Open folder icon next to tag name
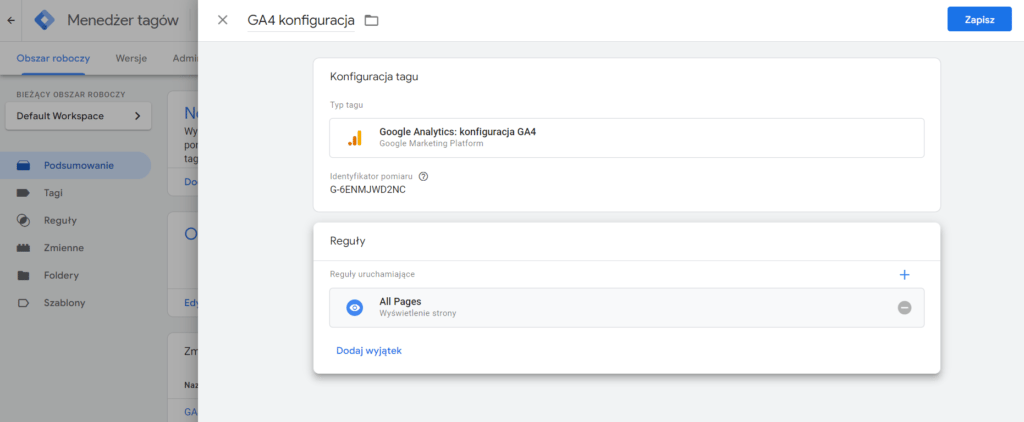 pyautogui.click(x=372, y=21)
